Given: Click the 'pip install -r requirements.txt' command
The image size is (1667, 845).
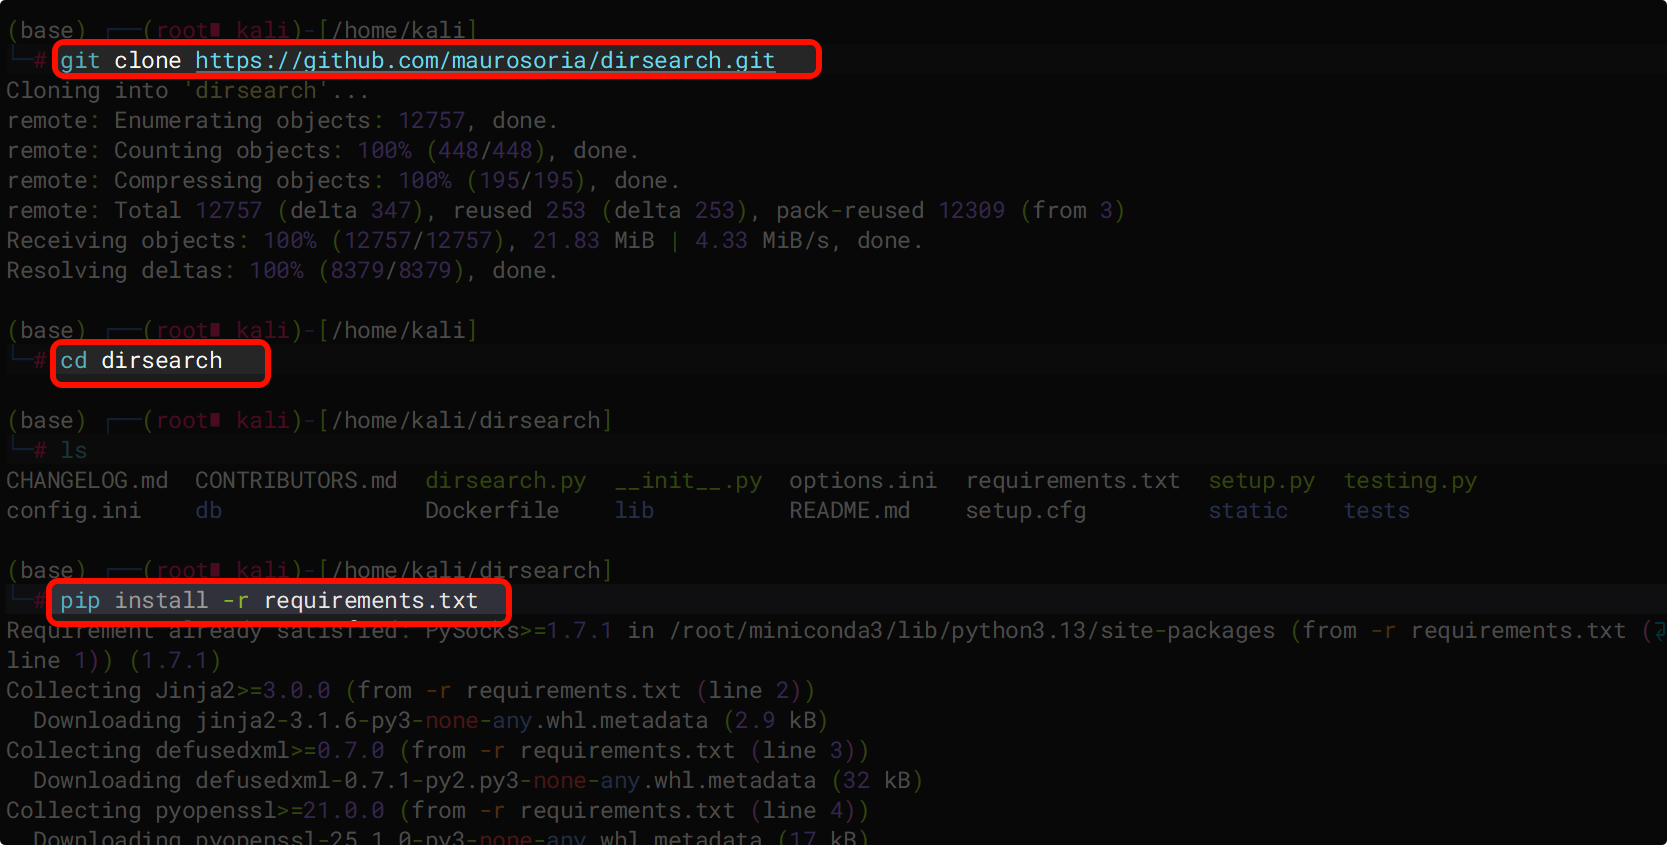Looking at the screenshot, I should pyautogui.click(x=268, y=601).
